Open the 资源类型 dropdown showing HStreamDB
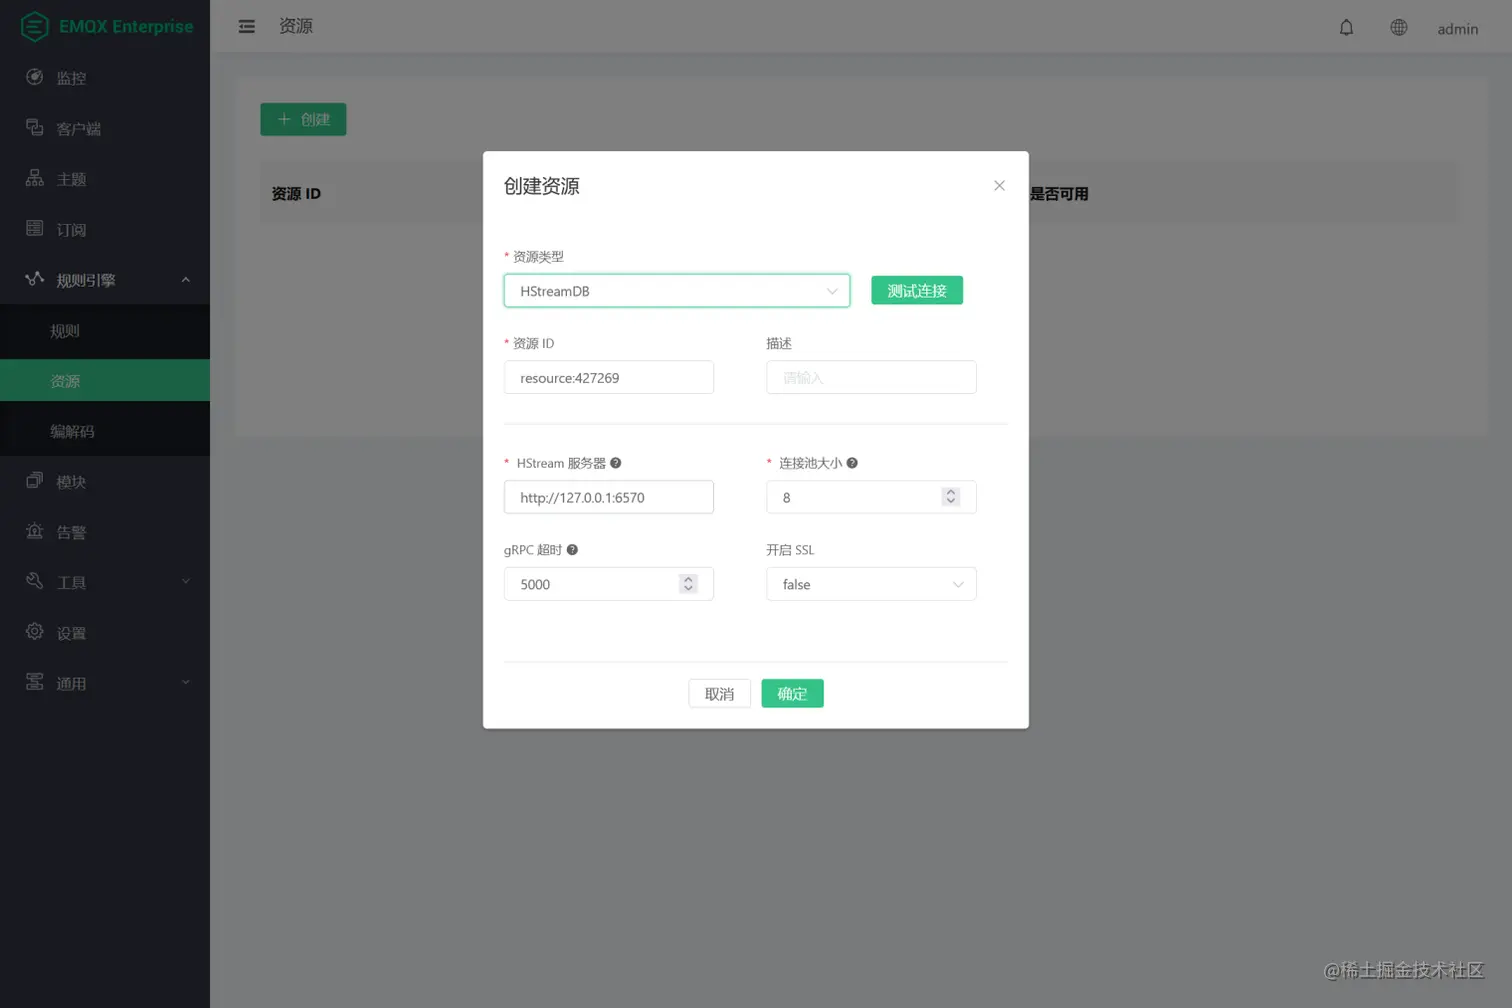 tap(676, 290)
